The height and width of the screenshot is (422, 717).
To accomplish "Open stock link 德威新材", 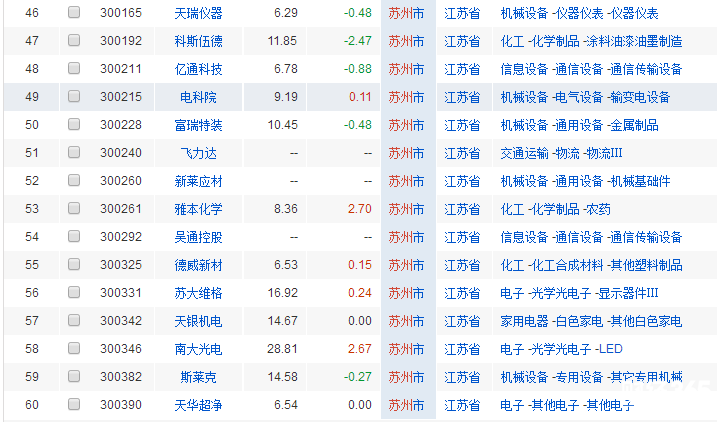I will 198,265.
